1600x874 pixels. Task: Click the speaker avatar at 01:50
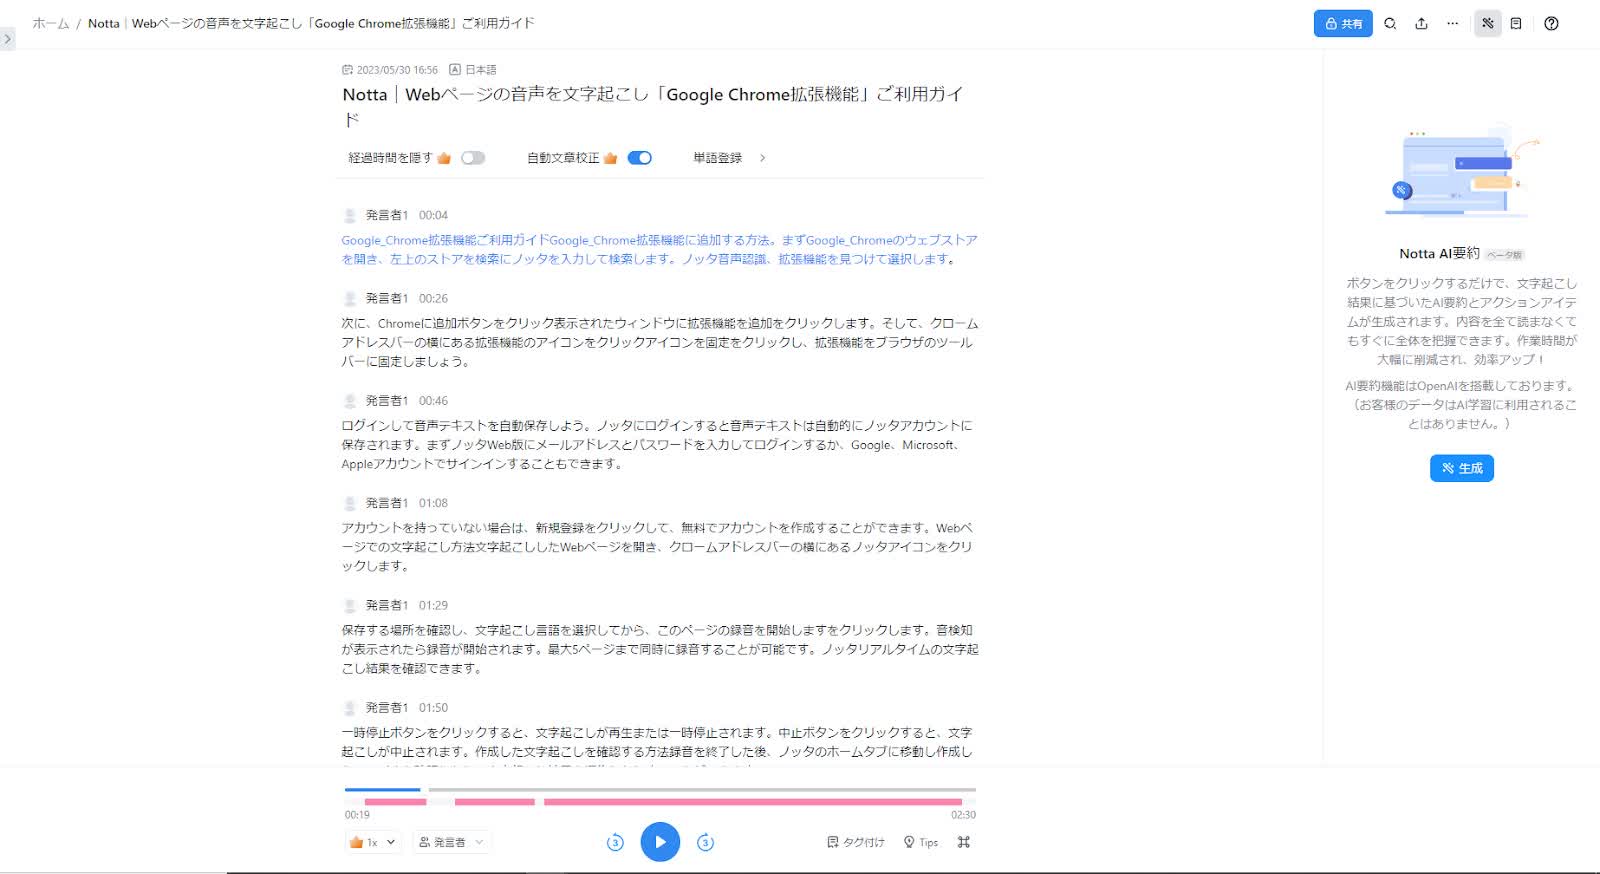350,708
